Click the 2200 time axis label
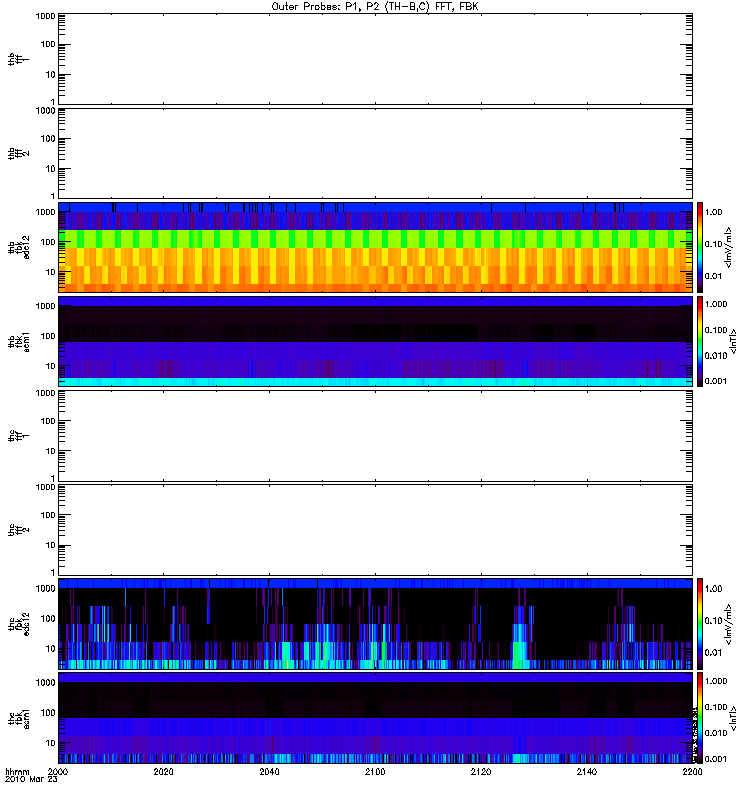750x800 pixels. tap(692, 771)
